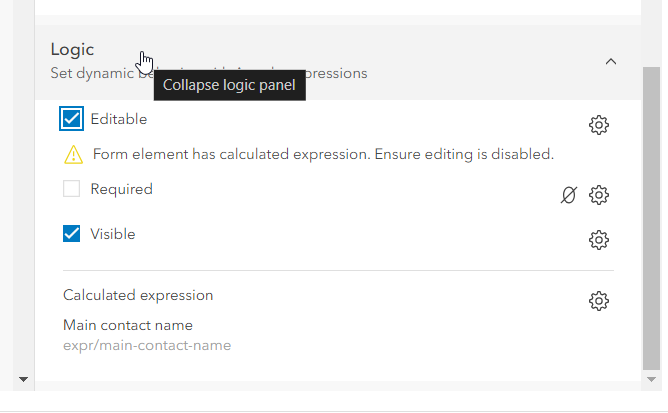Select the Main contact name expression
This screenshot has width=668, height=413.
128,325
